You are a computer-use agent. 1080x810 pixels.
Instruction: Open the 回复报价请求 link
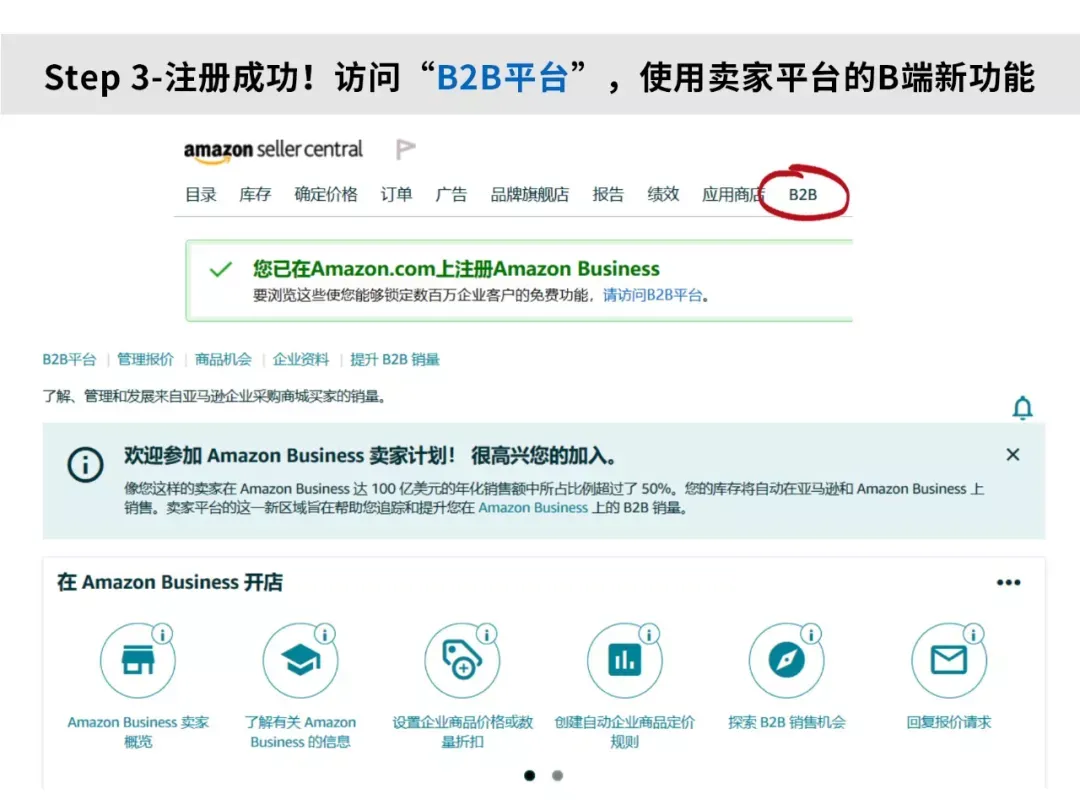(x=949, y=723)
